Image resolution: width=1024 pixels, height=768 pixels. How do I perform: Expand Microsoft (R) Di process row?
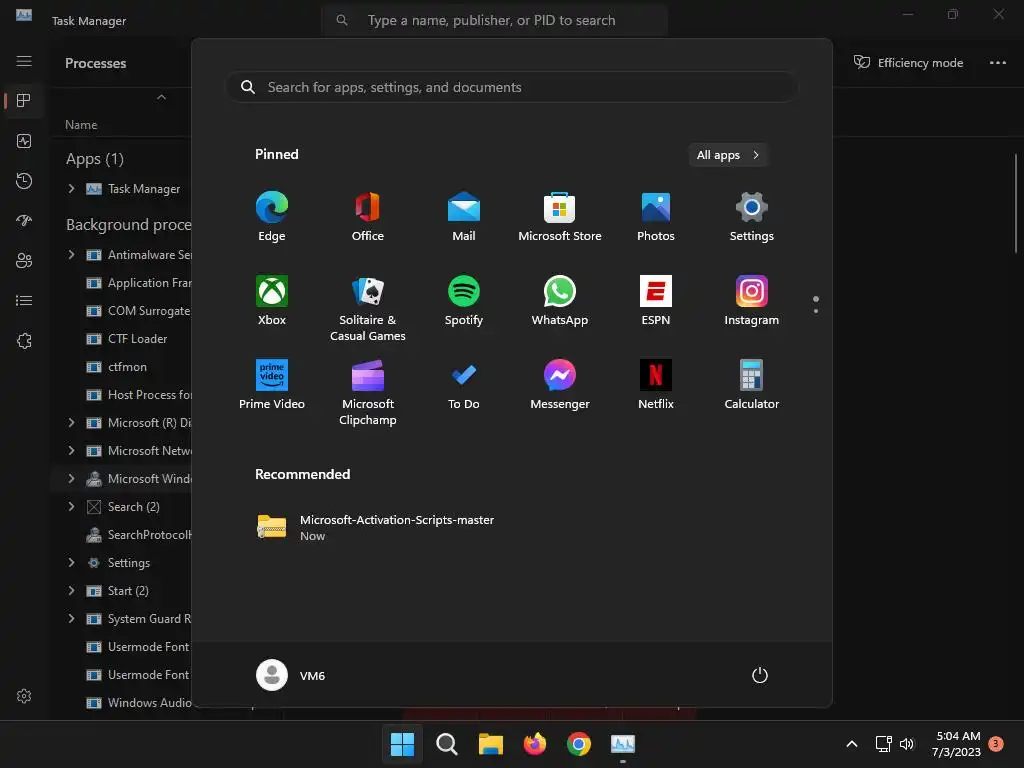pos(71,423)
